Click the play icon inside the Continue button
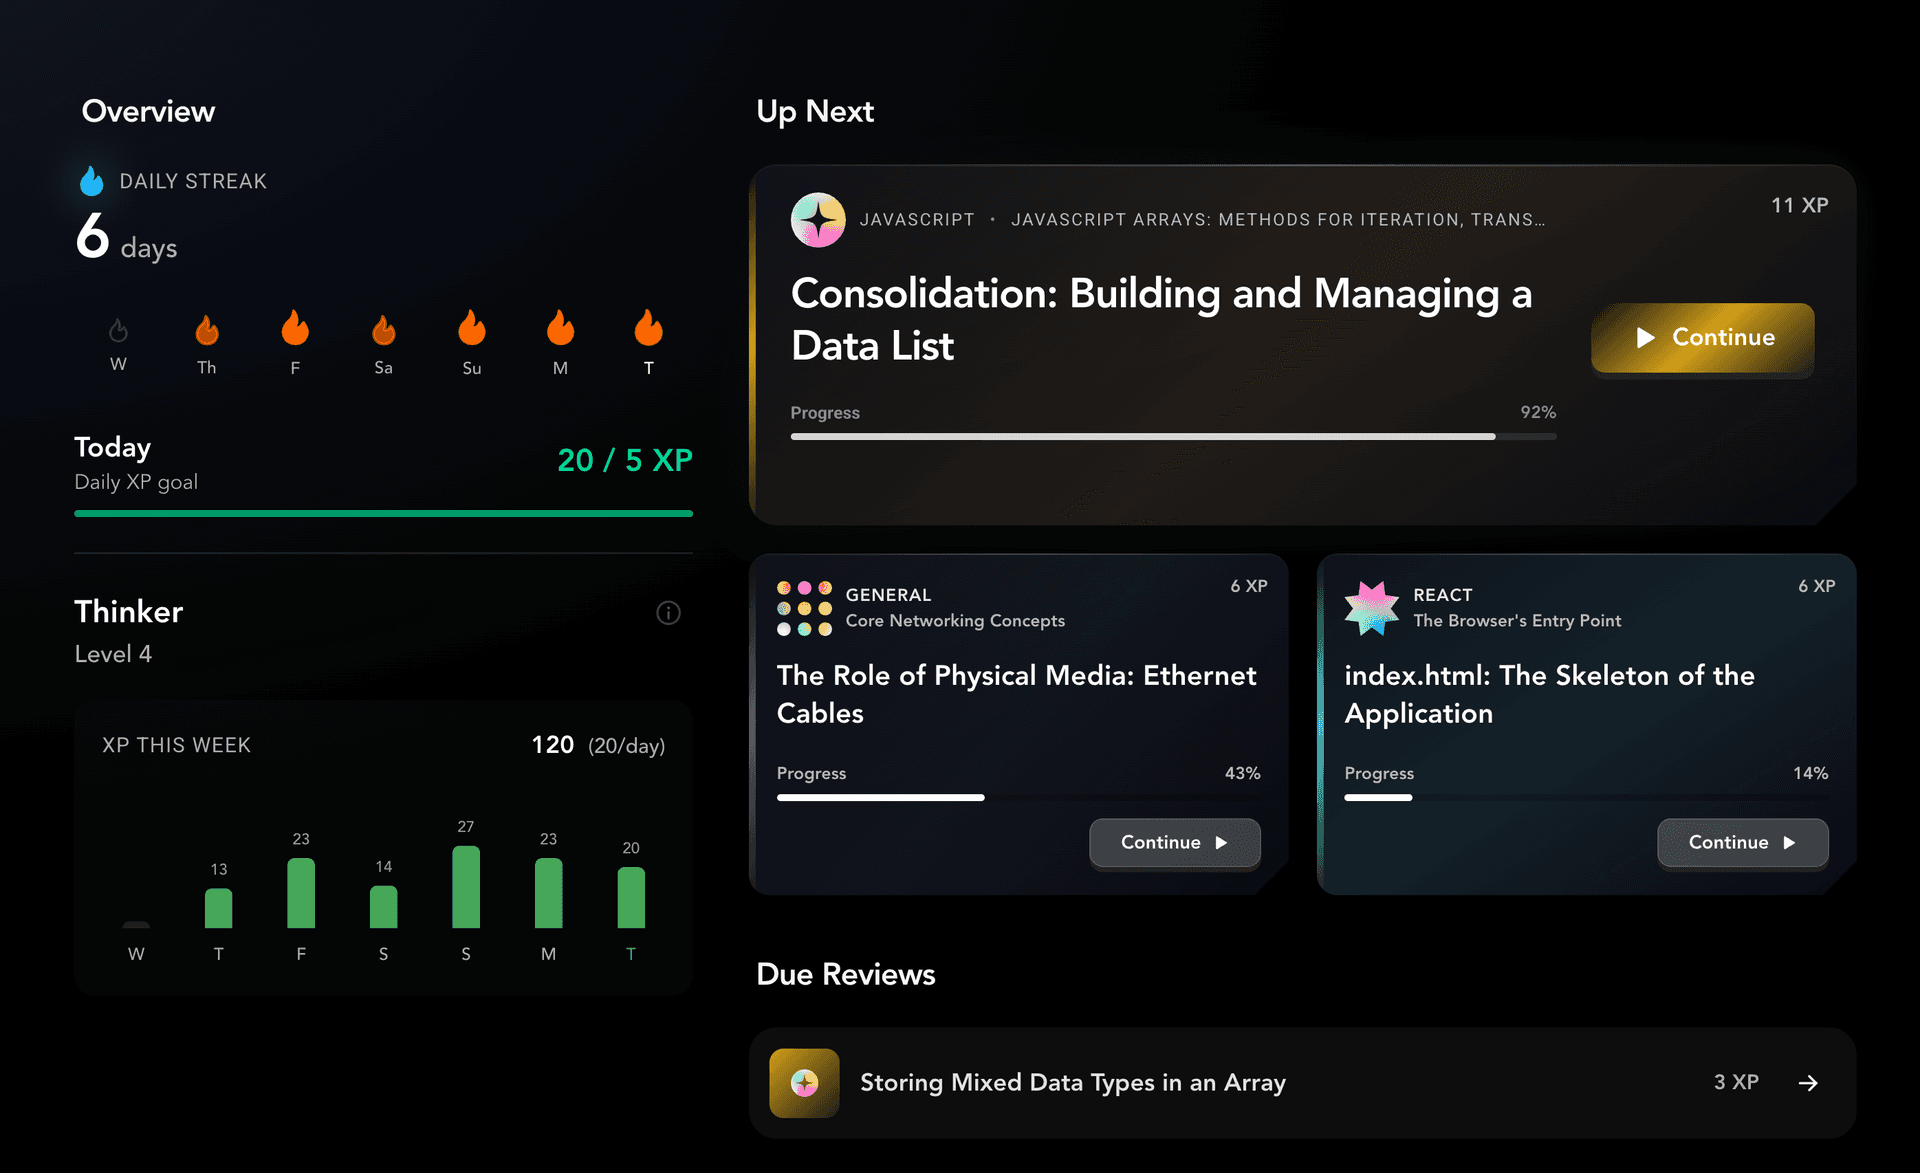Screen dimensions: 1920x1173 [1645, 338]
